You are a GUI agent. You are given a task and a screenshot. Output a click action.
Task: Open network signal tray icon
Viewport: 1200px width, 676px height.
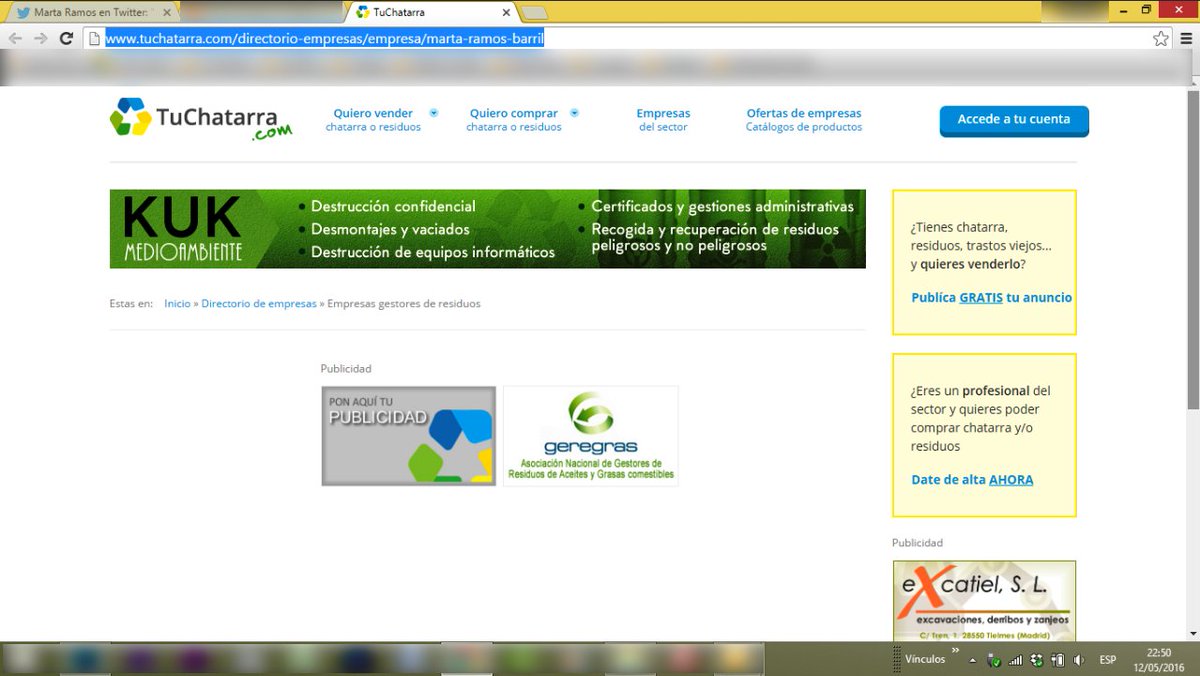[x=1016, y=661]
